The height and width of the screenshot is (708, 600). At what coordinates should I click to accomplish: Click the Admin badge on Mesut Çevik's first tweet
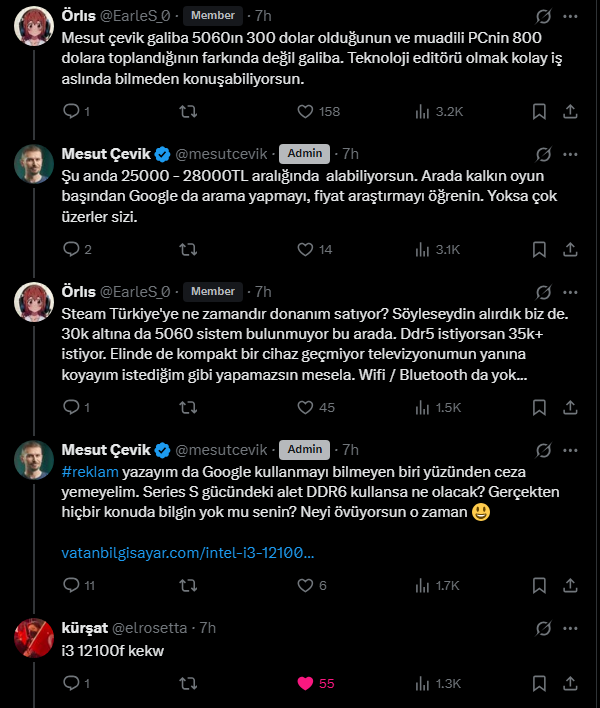tap(305, 154)
